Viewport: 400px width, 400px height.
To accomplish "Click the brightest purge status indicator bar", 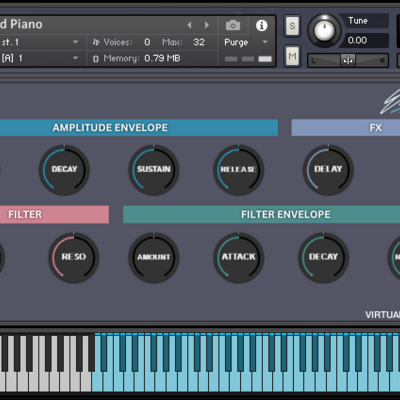I will 265,59.
